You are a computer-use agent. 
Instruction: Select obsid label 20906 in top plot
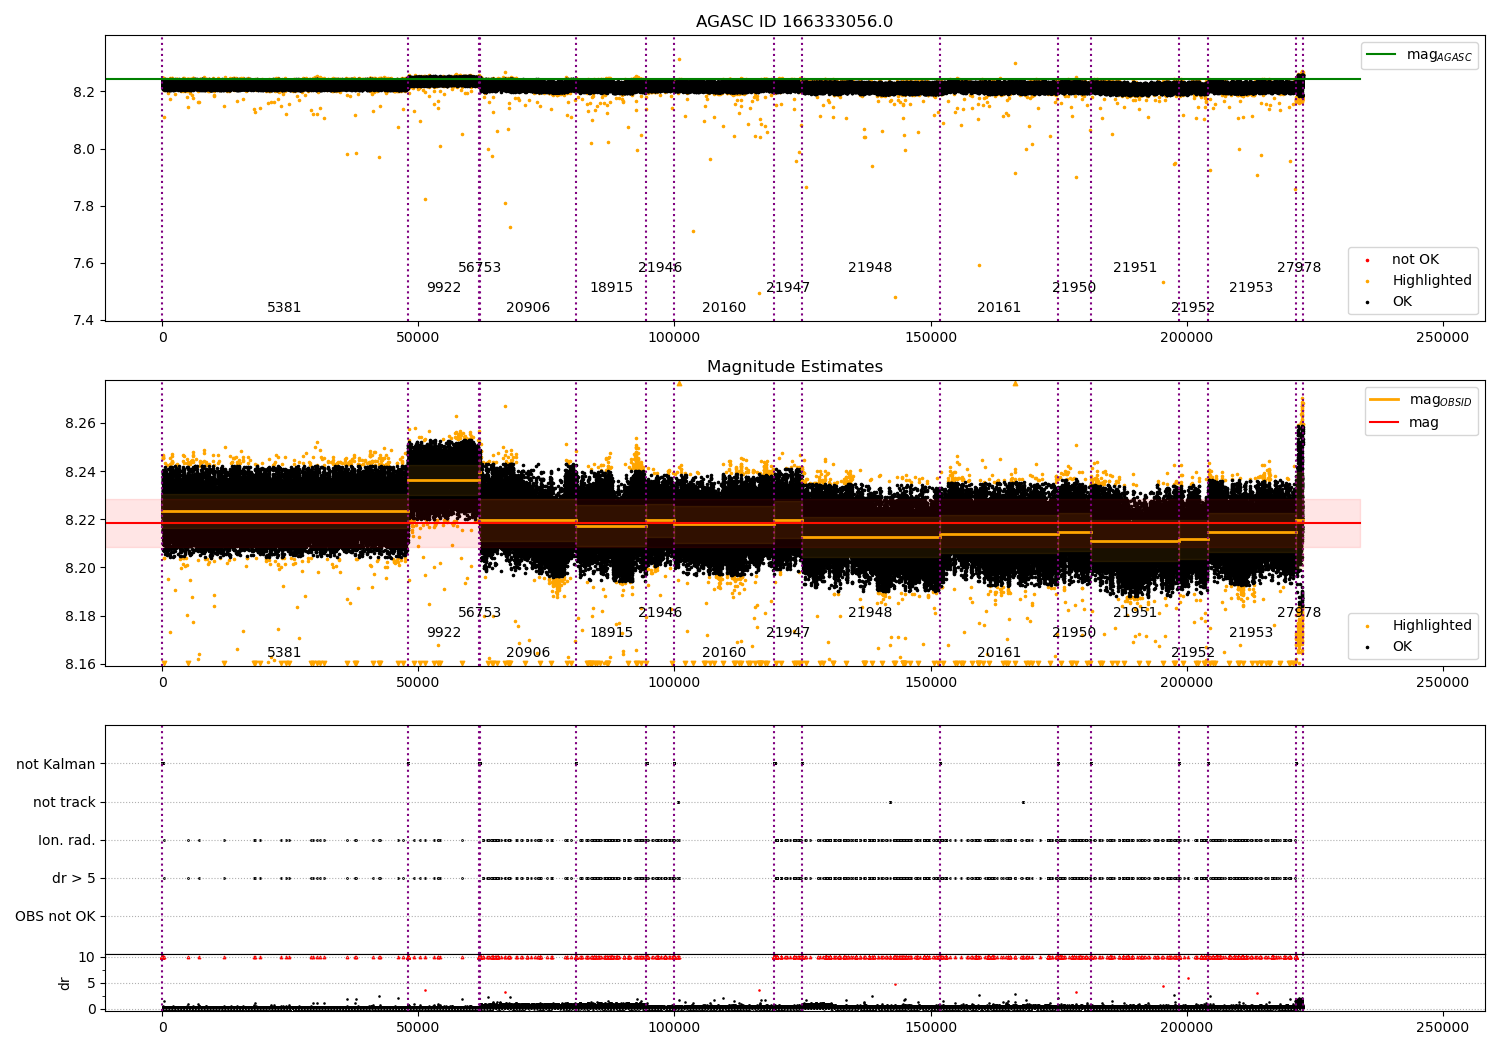click(x=528, y=308)
